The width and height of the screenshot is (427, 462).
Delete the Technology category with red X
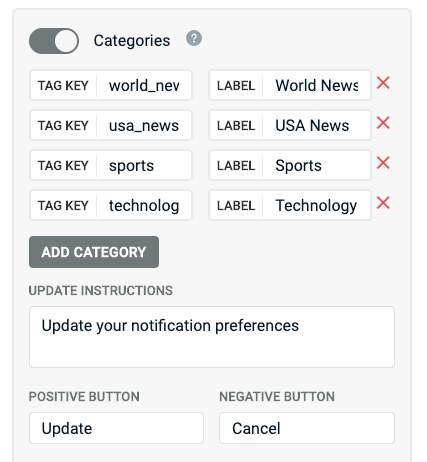pos(383,203)
